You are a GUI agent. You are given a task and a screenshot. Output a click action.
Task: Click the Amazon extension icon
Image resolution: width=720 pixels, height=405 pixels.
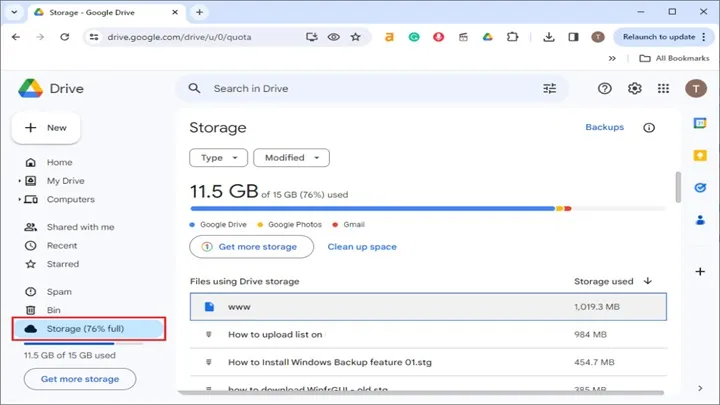389,37
